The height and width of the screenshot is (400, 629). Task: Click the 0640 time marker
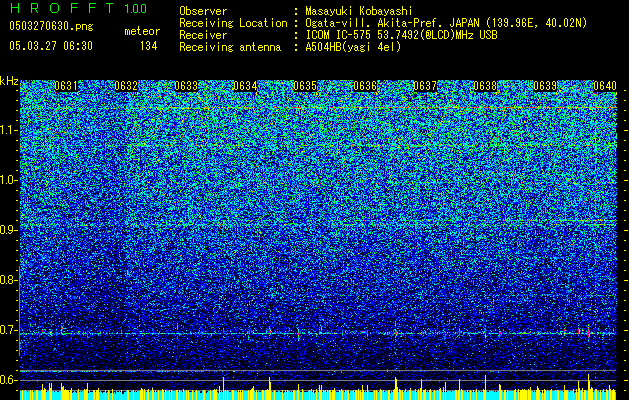[605, 86]
